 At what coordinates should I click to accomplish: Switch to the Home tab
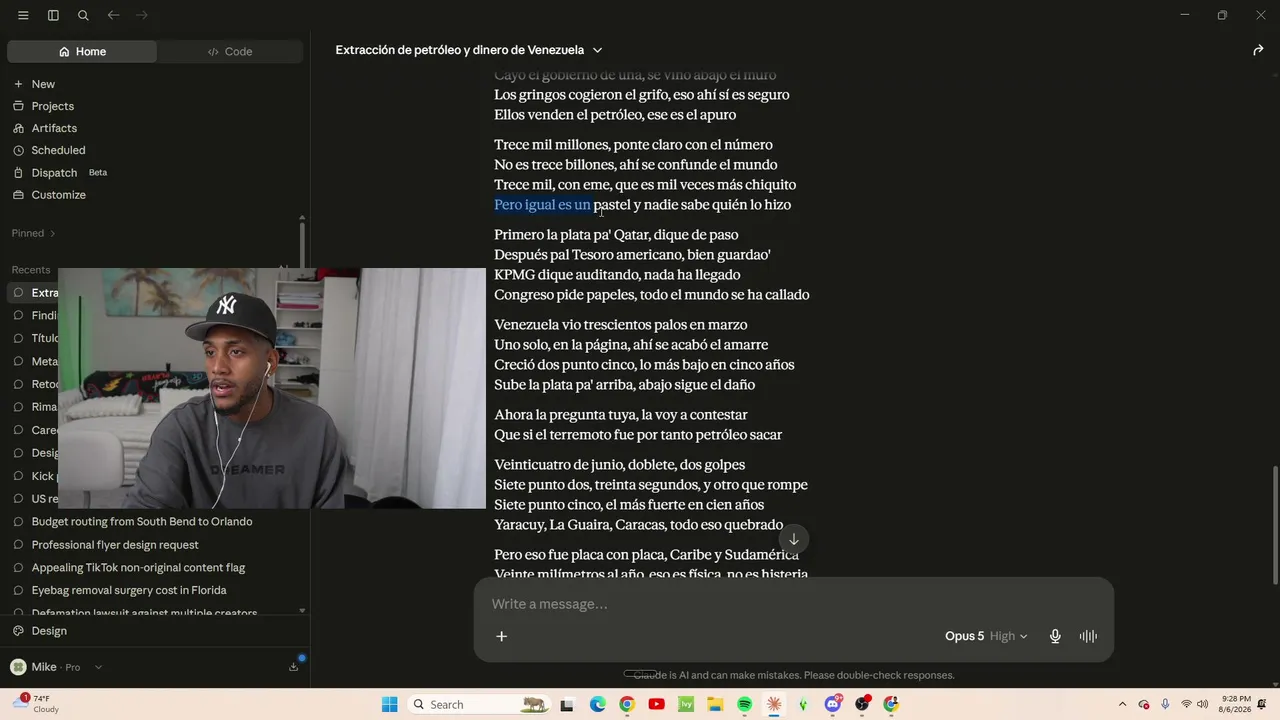point(82,51)
